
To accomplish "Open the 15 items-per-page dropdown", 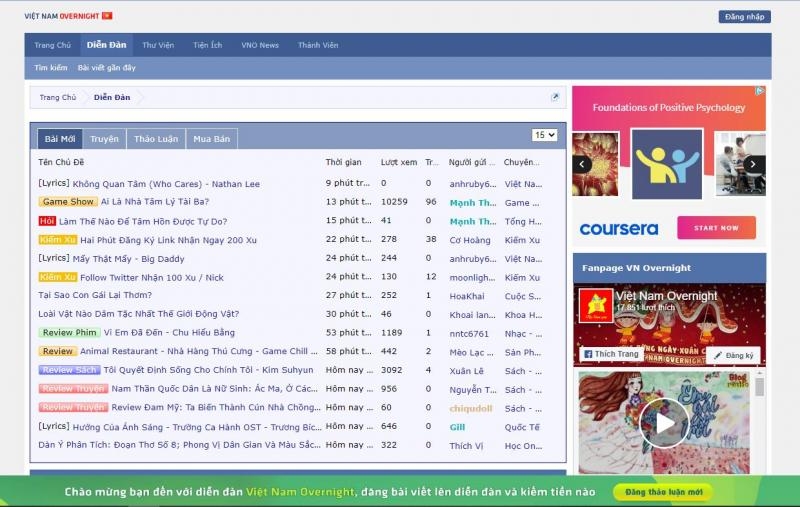I will pos(544,135).
